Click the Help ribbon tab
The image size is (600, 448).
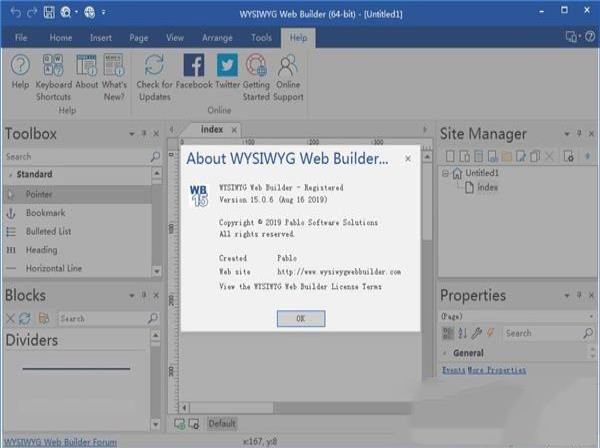[x=298, y=38]
